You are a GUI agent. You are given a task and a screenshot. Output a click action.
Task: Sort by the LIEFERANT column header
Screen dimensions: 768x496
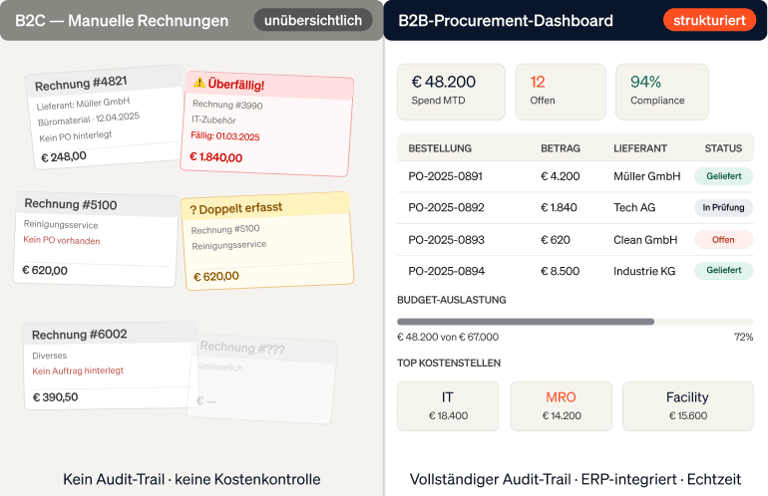click(x=640, y=148)
